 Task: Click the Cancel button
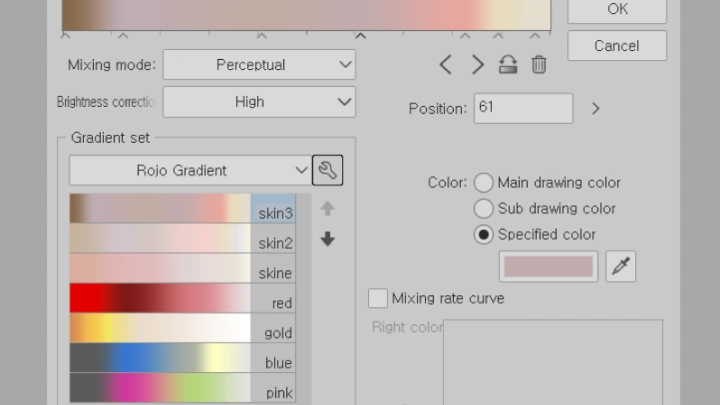617,46
